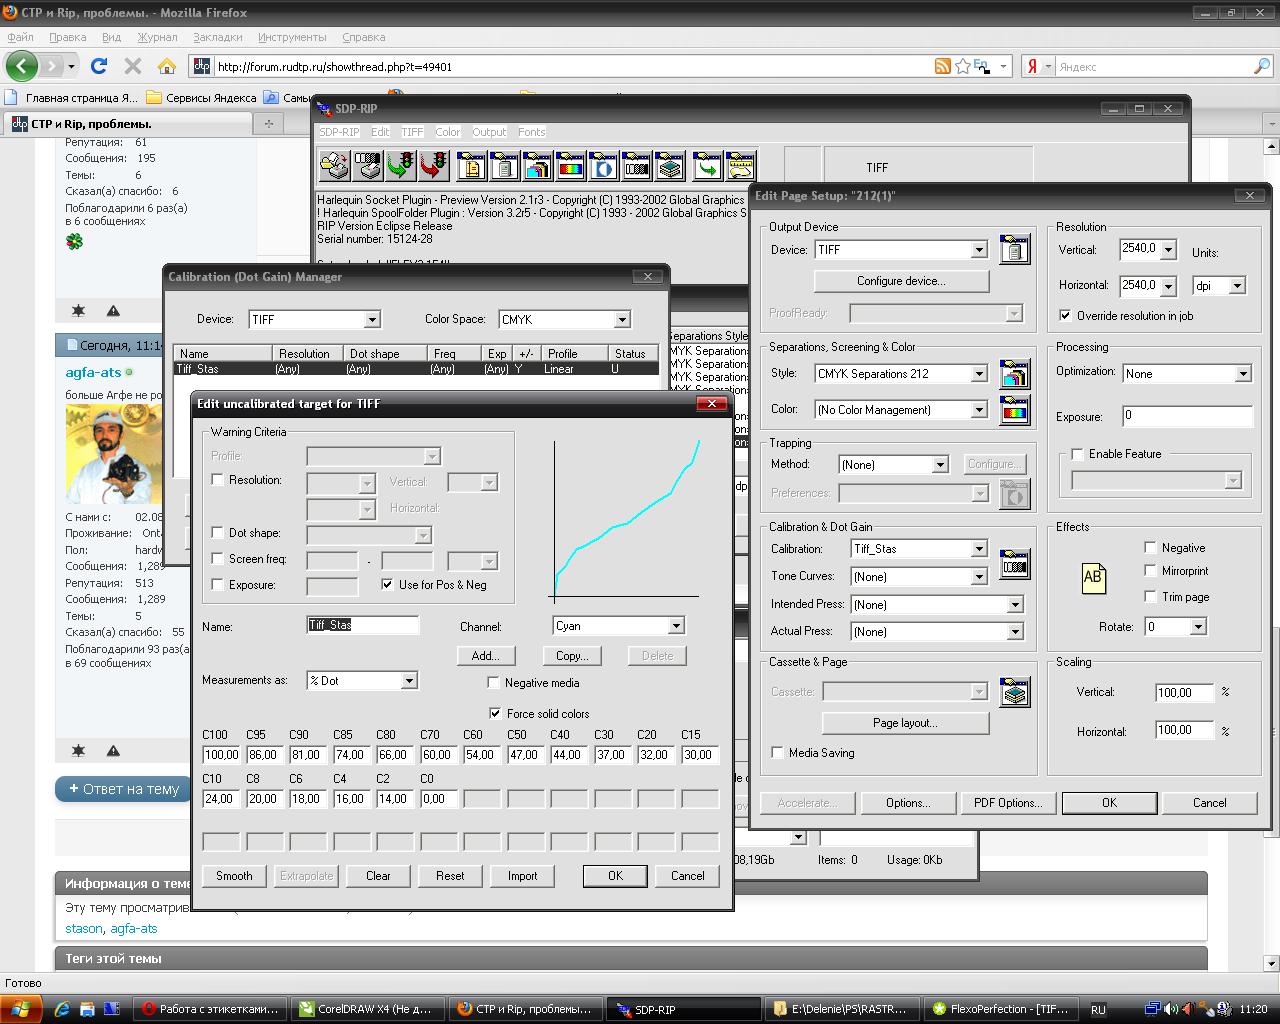Click Add... channel button
The image size is (1280, 1024).
[485, 656]
